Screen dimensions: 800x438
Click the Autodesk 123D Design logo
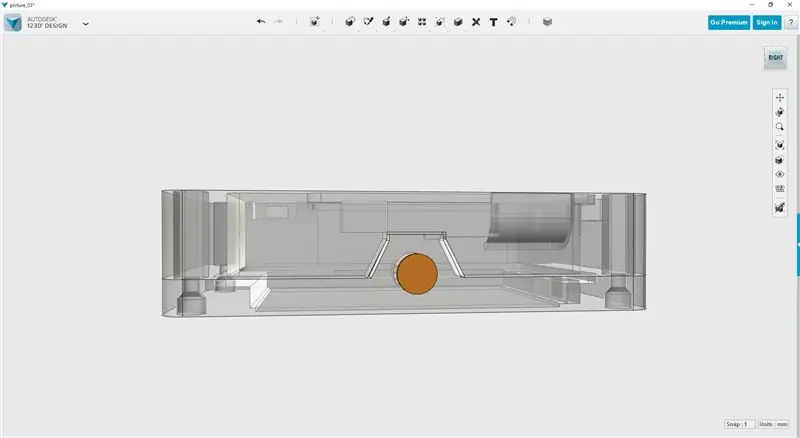13,22
